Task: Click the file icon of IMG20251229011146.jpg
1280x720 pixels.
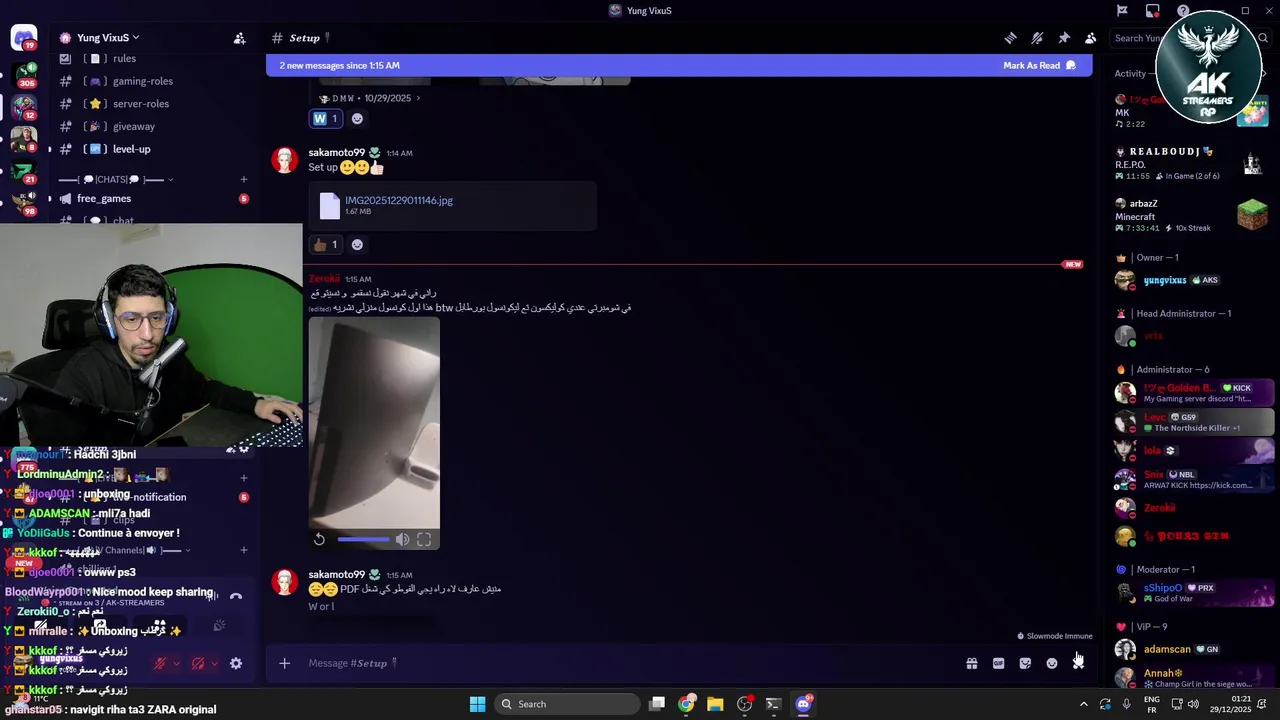Action: click(x=329, y=206)
